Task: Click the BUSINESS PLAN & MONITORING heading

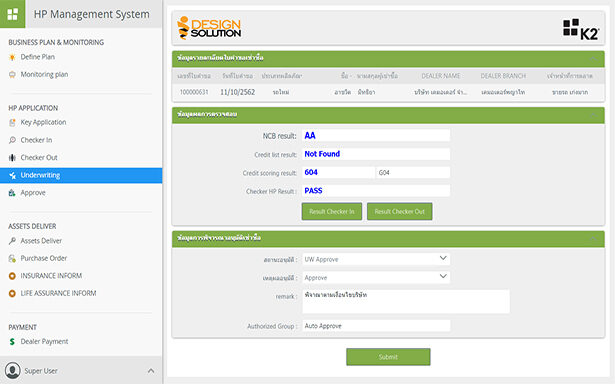Action: (56, 42)
